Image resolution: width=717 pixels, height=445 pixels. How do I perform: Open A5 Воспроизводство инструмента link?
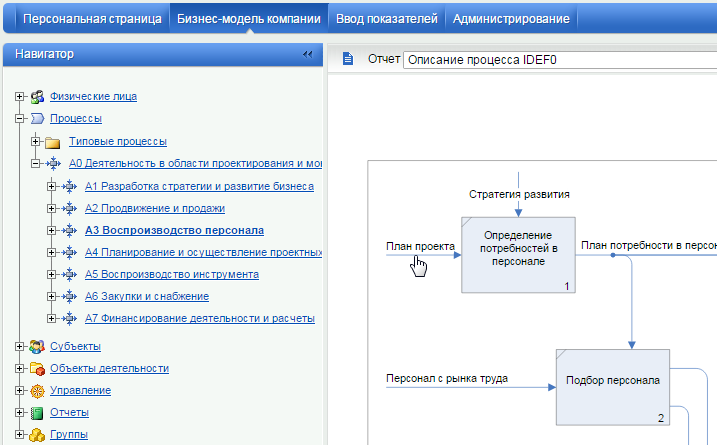coord(172,274)
